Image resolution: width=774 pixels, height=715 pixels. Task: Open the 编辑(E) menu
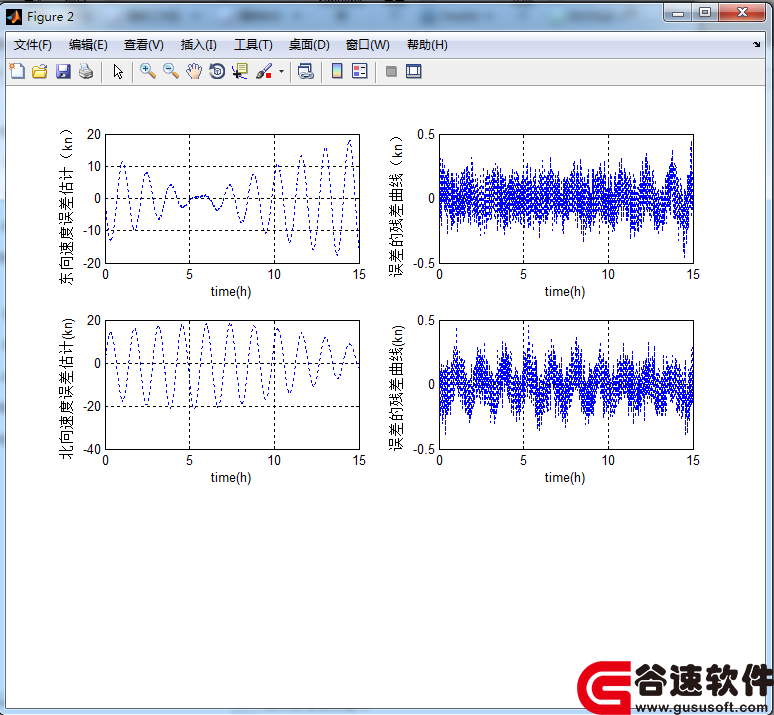(x=88, y=45)
